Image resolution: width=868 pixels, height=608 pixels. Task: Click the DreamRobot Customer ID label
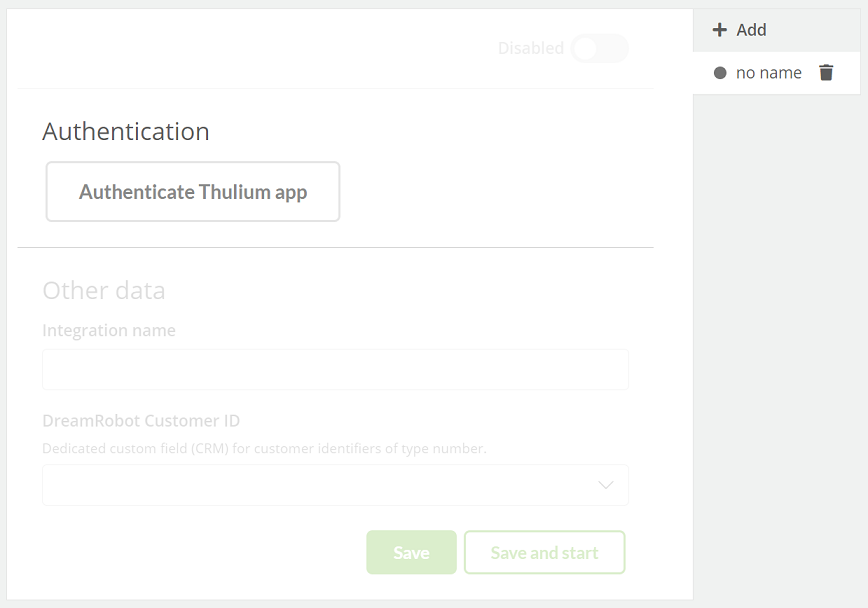click(x=141, y=421)
